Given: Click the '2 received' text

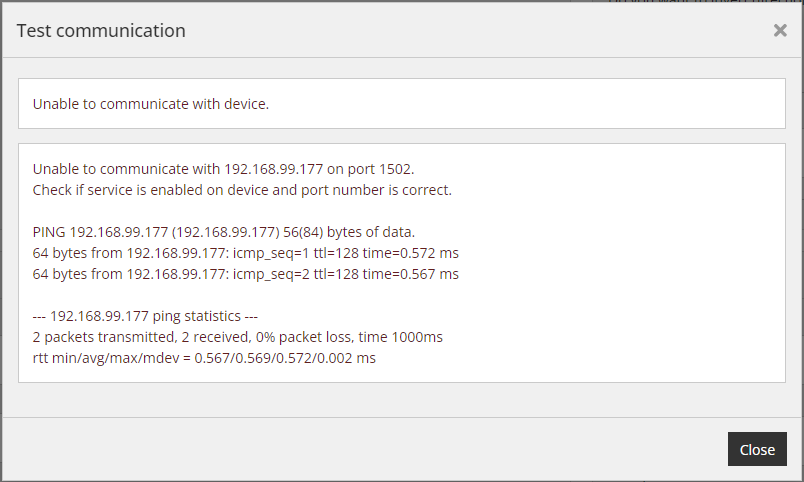Looking at the screenshot, I should 215,337.
